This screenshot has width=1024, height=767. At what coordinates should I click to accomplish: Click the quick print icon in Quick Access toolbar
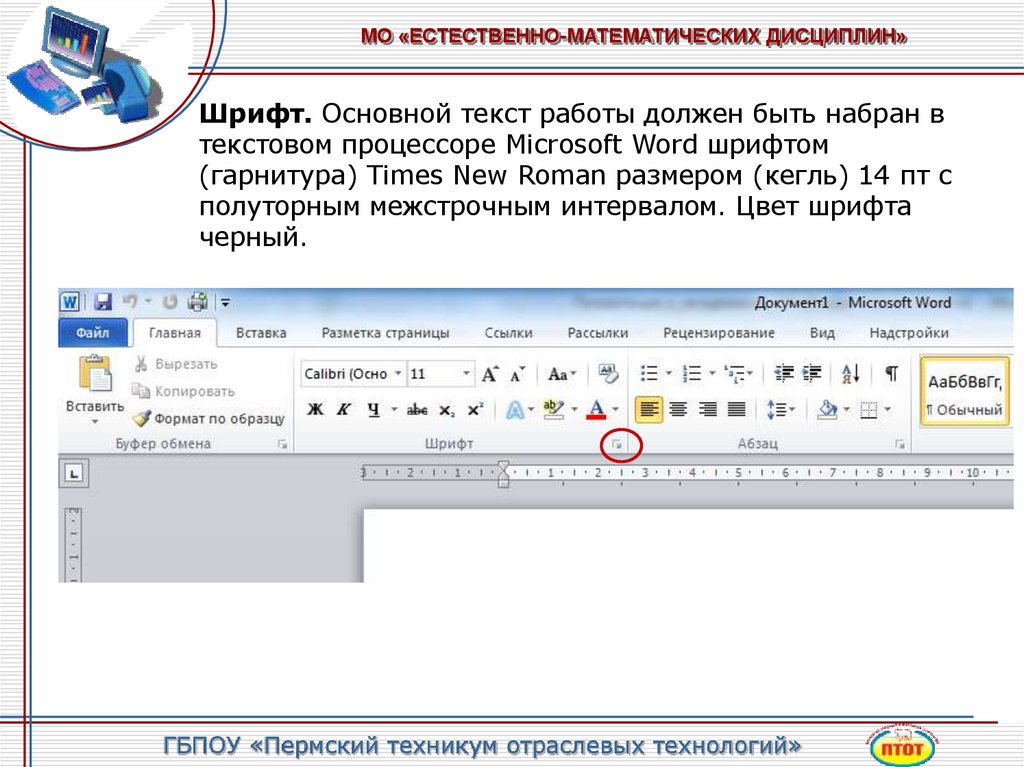click(x=198, y=301)
